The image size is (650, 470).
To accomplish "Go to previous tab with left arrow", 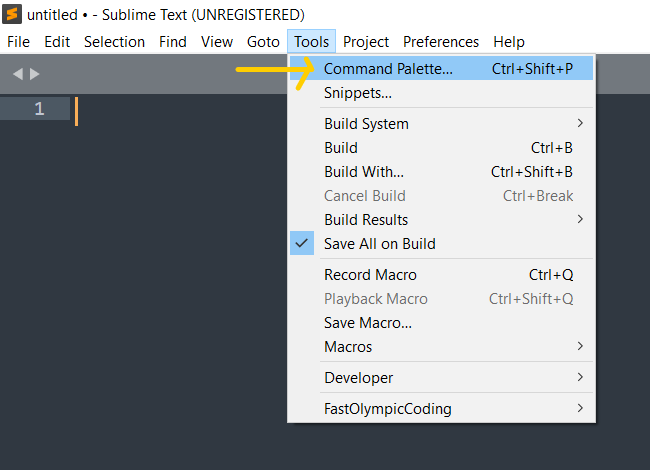I will pyautogui.click(x=17, y=74).
